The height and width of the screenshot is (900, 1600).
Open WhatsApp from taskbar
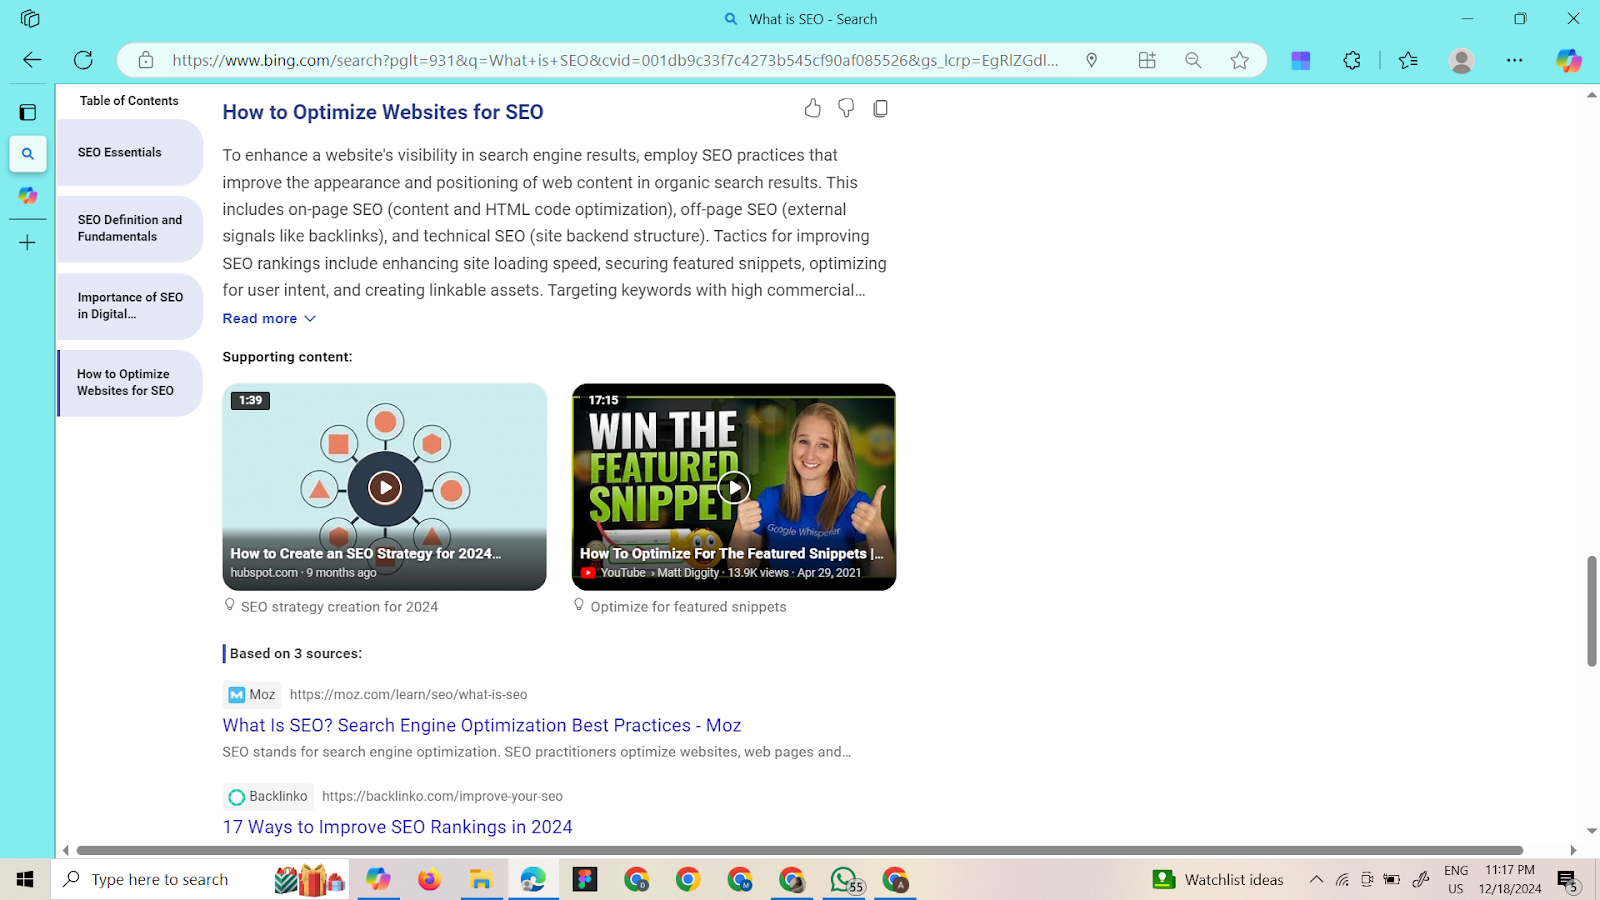pos(844,879)
